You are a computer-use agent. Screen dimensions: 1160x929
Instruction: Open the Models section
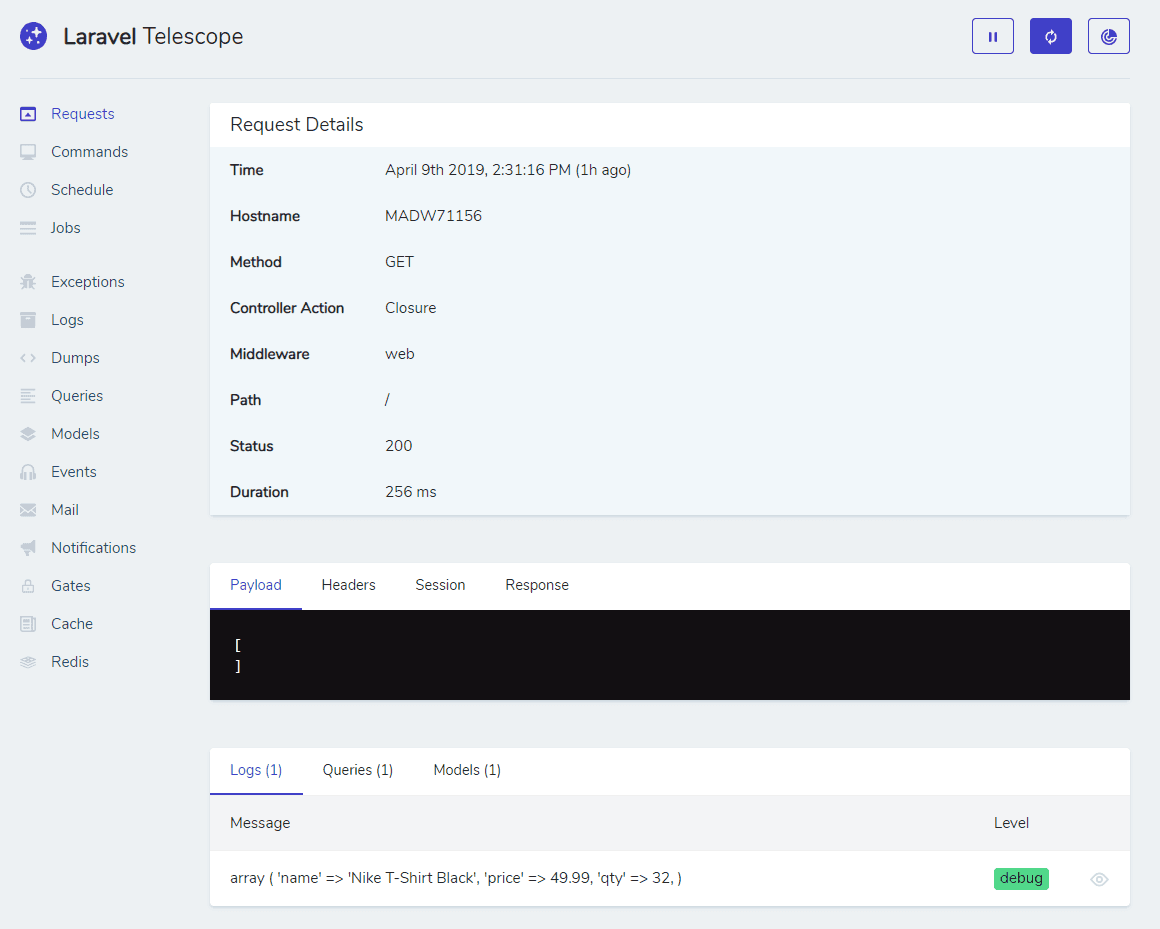click(x=75, y=433)
